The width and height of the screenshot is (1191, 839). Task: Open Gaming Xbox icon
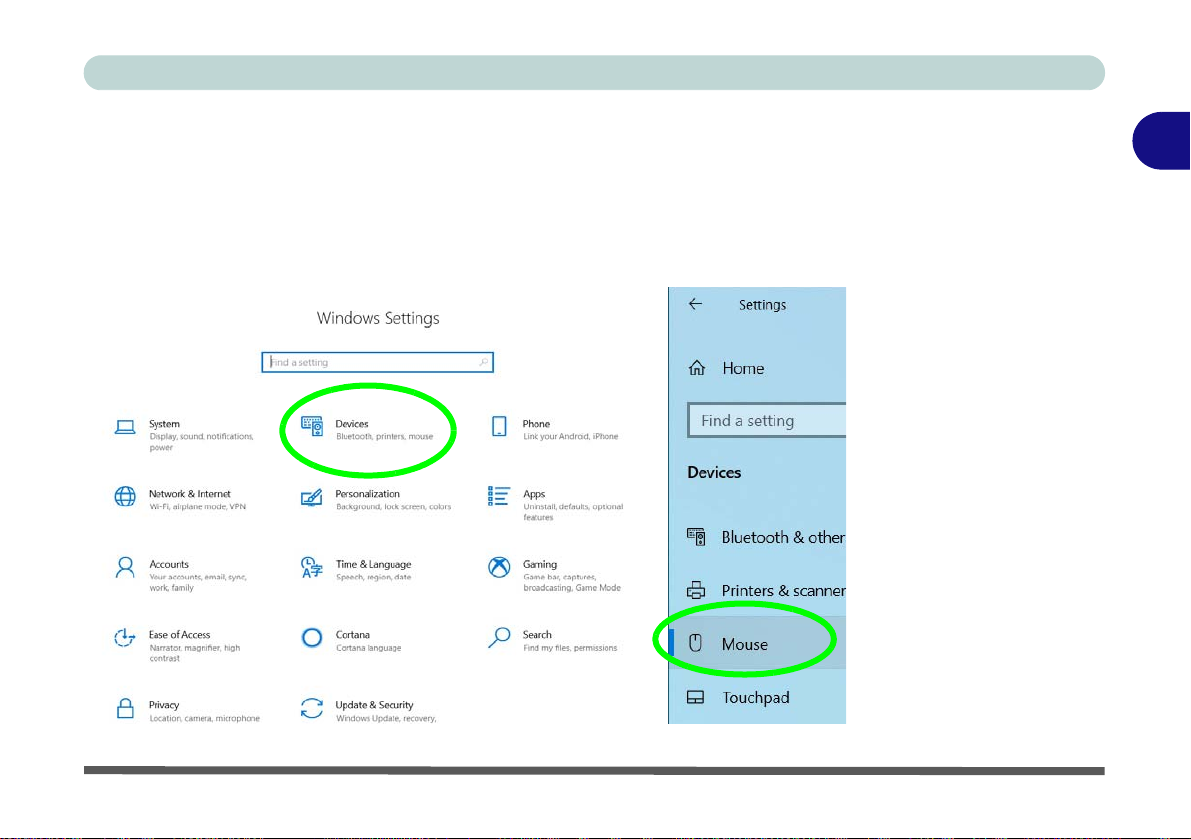(499, 567)
